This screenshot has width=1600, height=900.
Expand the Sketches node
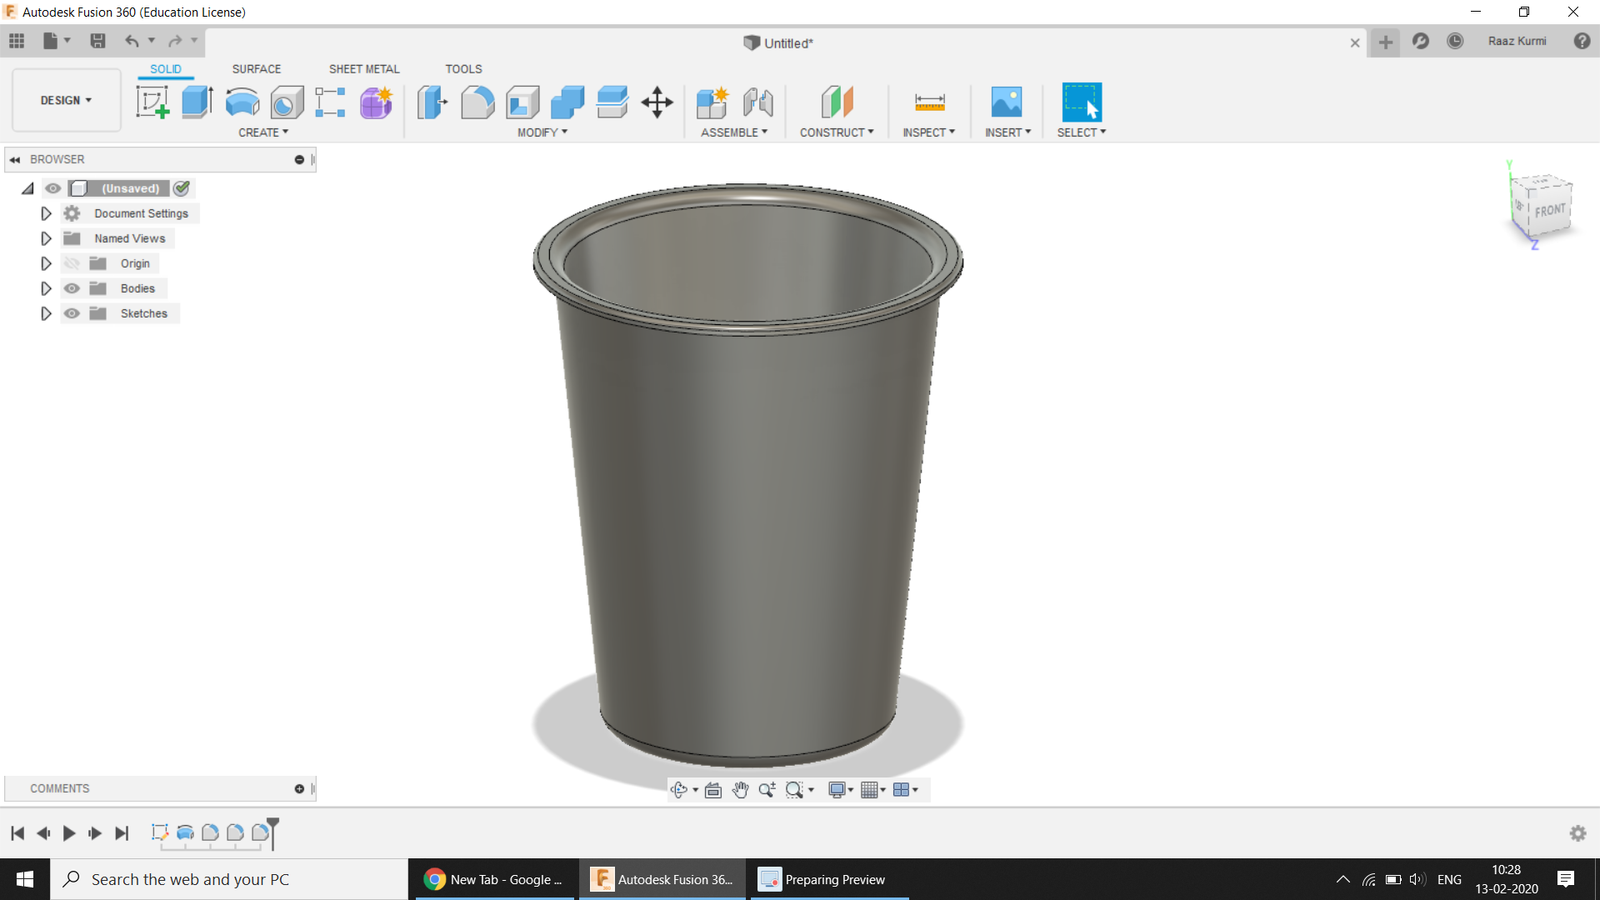coord(46,313)
